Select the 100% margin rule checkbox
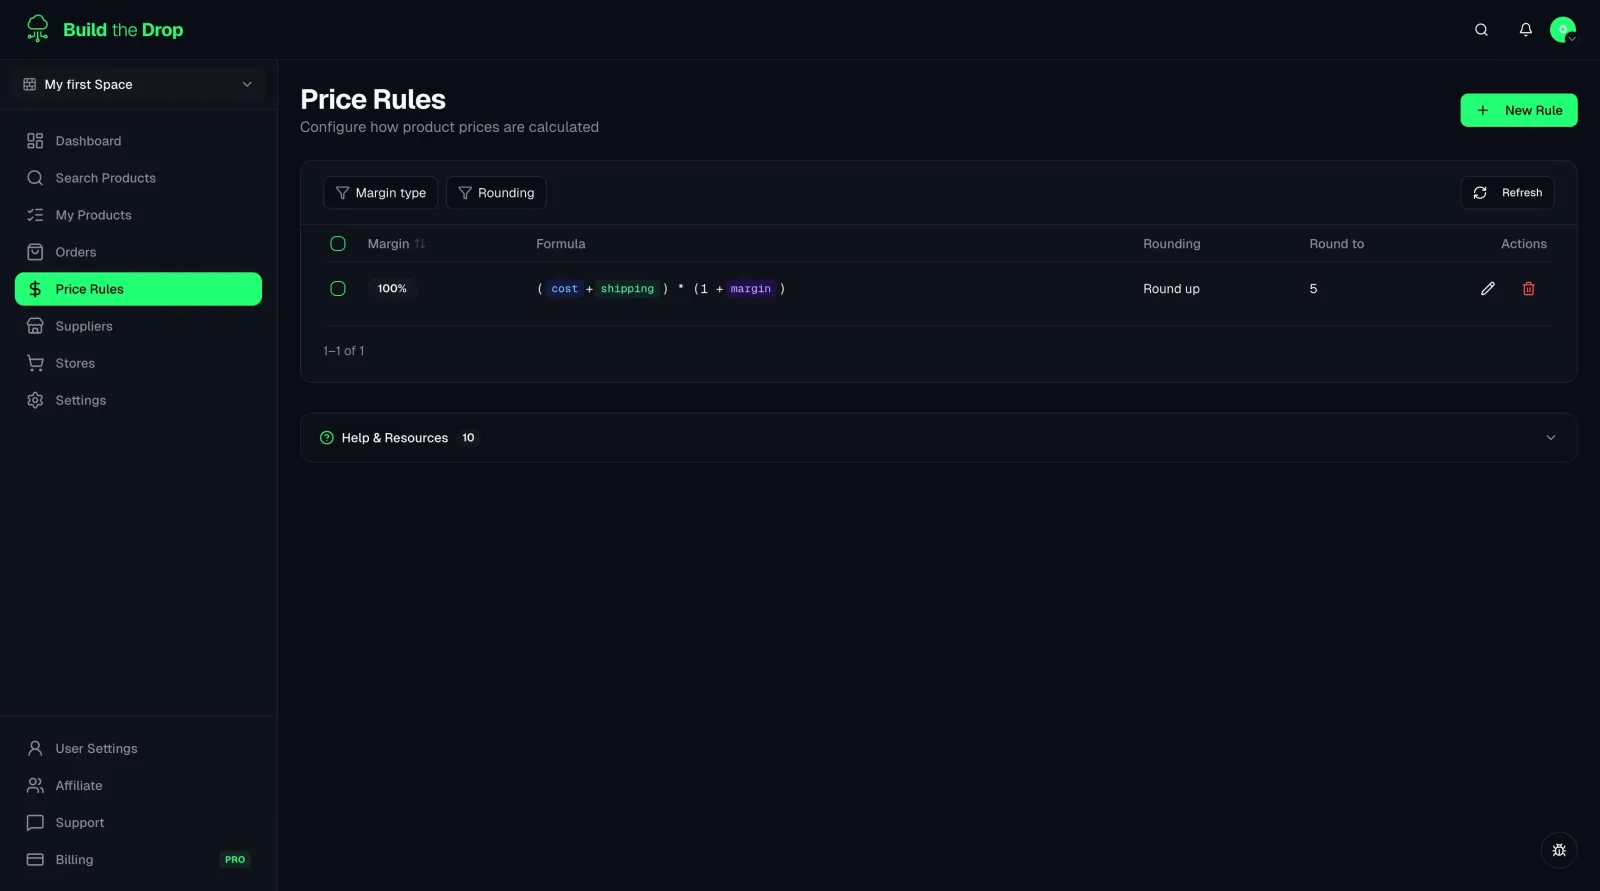This screenshot has height=891, width=1600. [338, 289]
